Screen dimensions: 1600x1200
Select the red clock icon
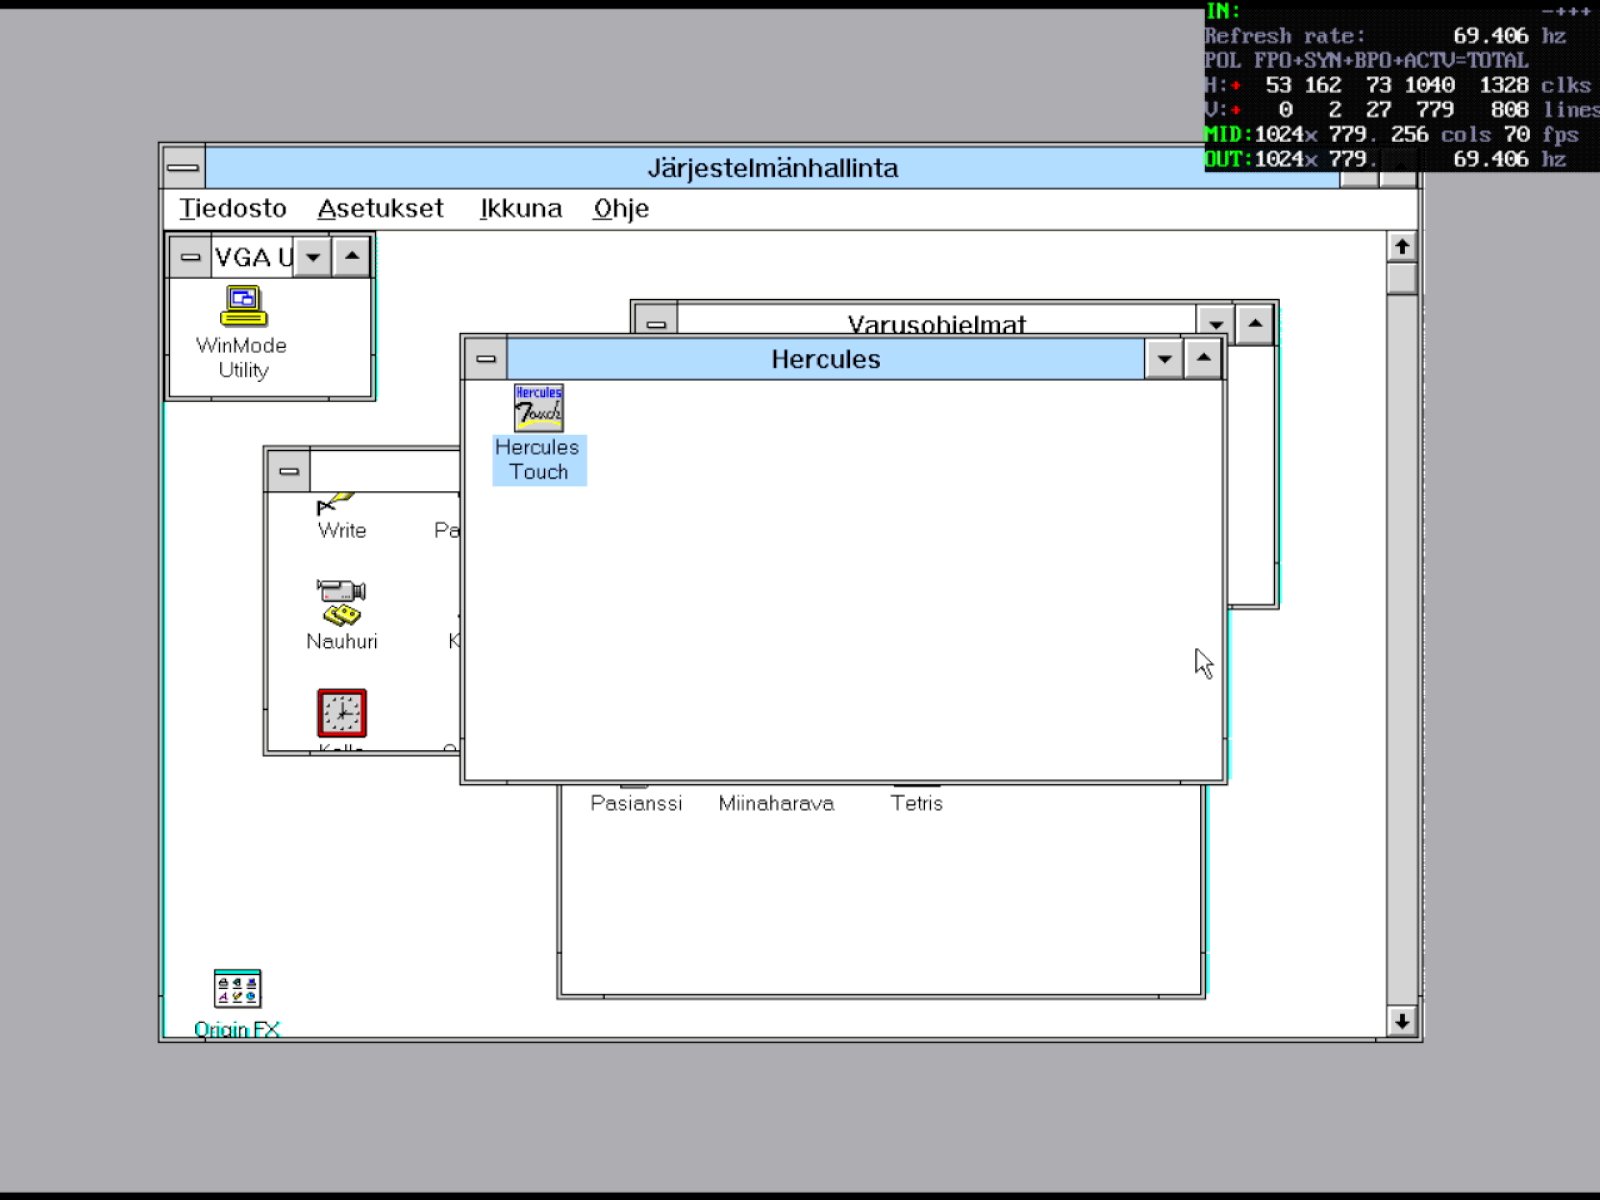click(341, 713)
